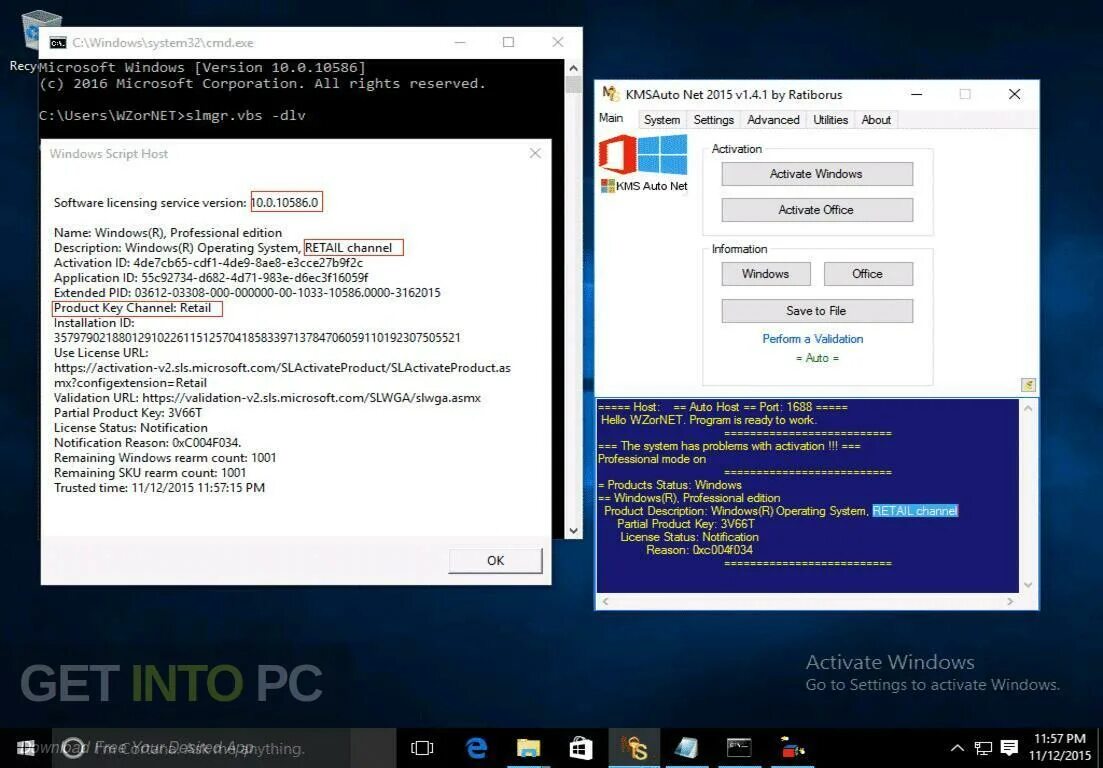Image resolution: width=1103 pixels, height=768 pixels.
Task: Open the taskbar clock showing 11:57 PM
Action: click(1059, 748)
